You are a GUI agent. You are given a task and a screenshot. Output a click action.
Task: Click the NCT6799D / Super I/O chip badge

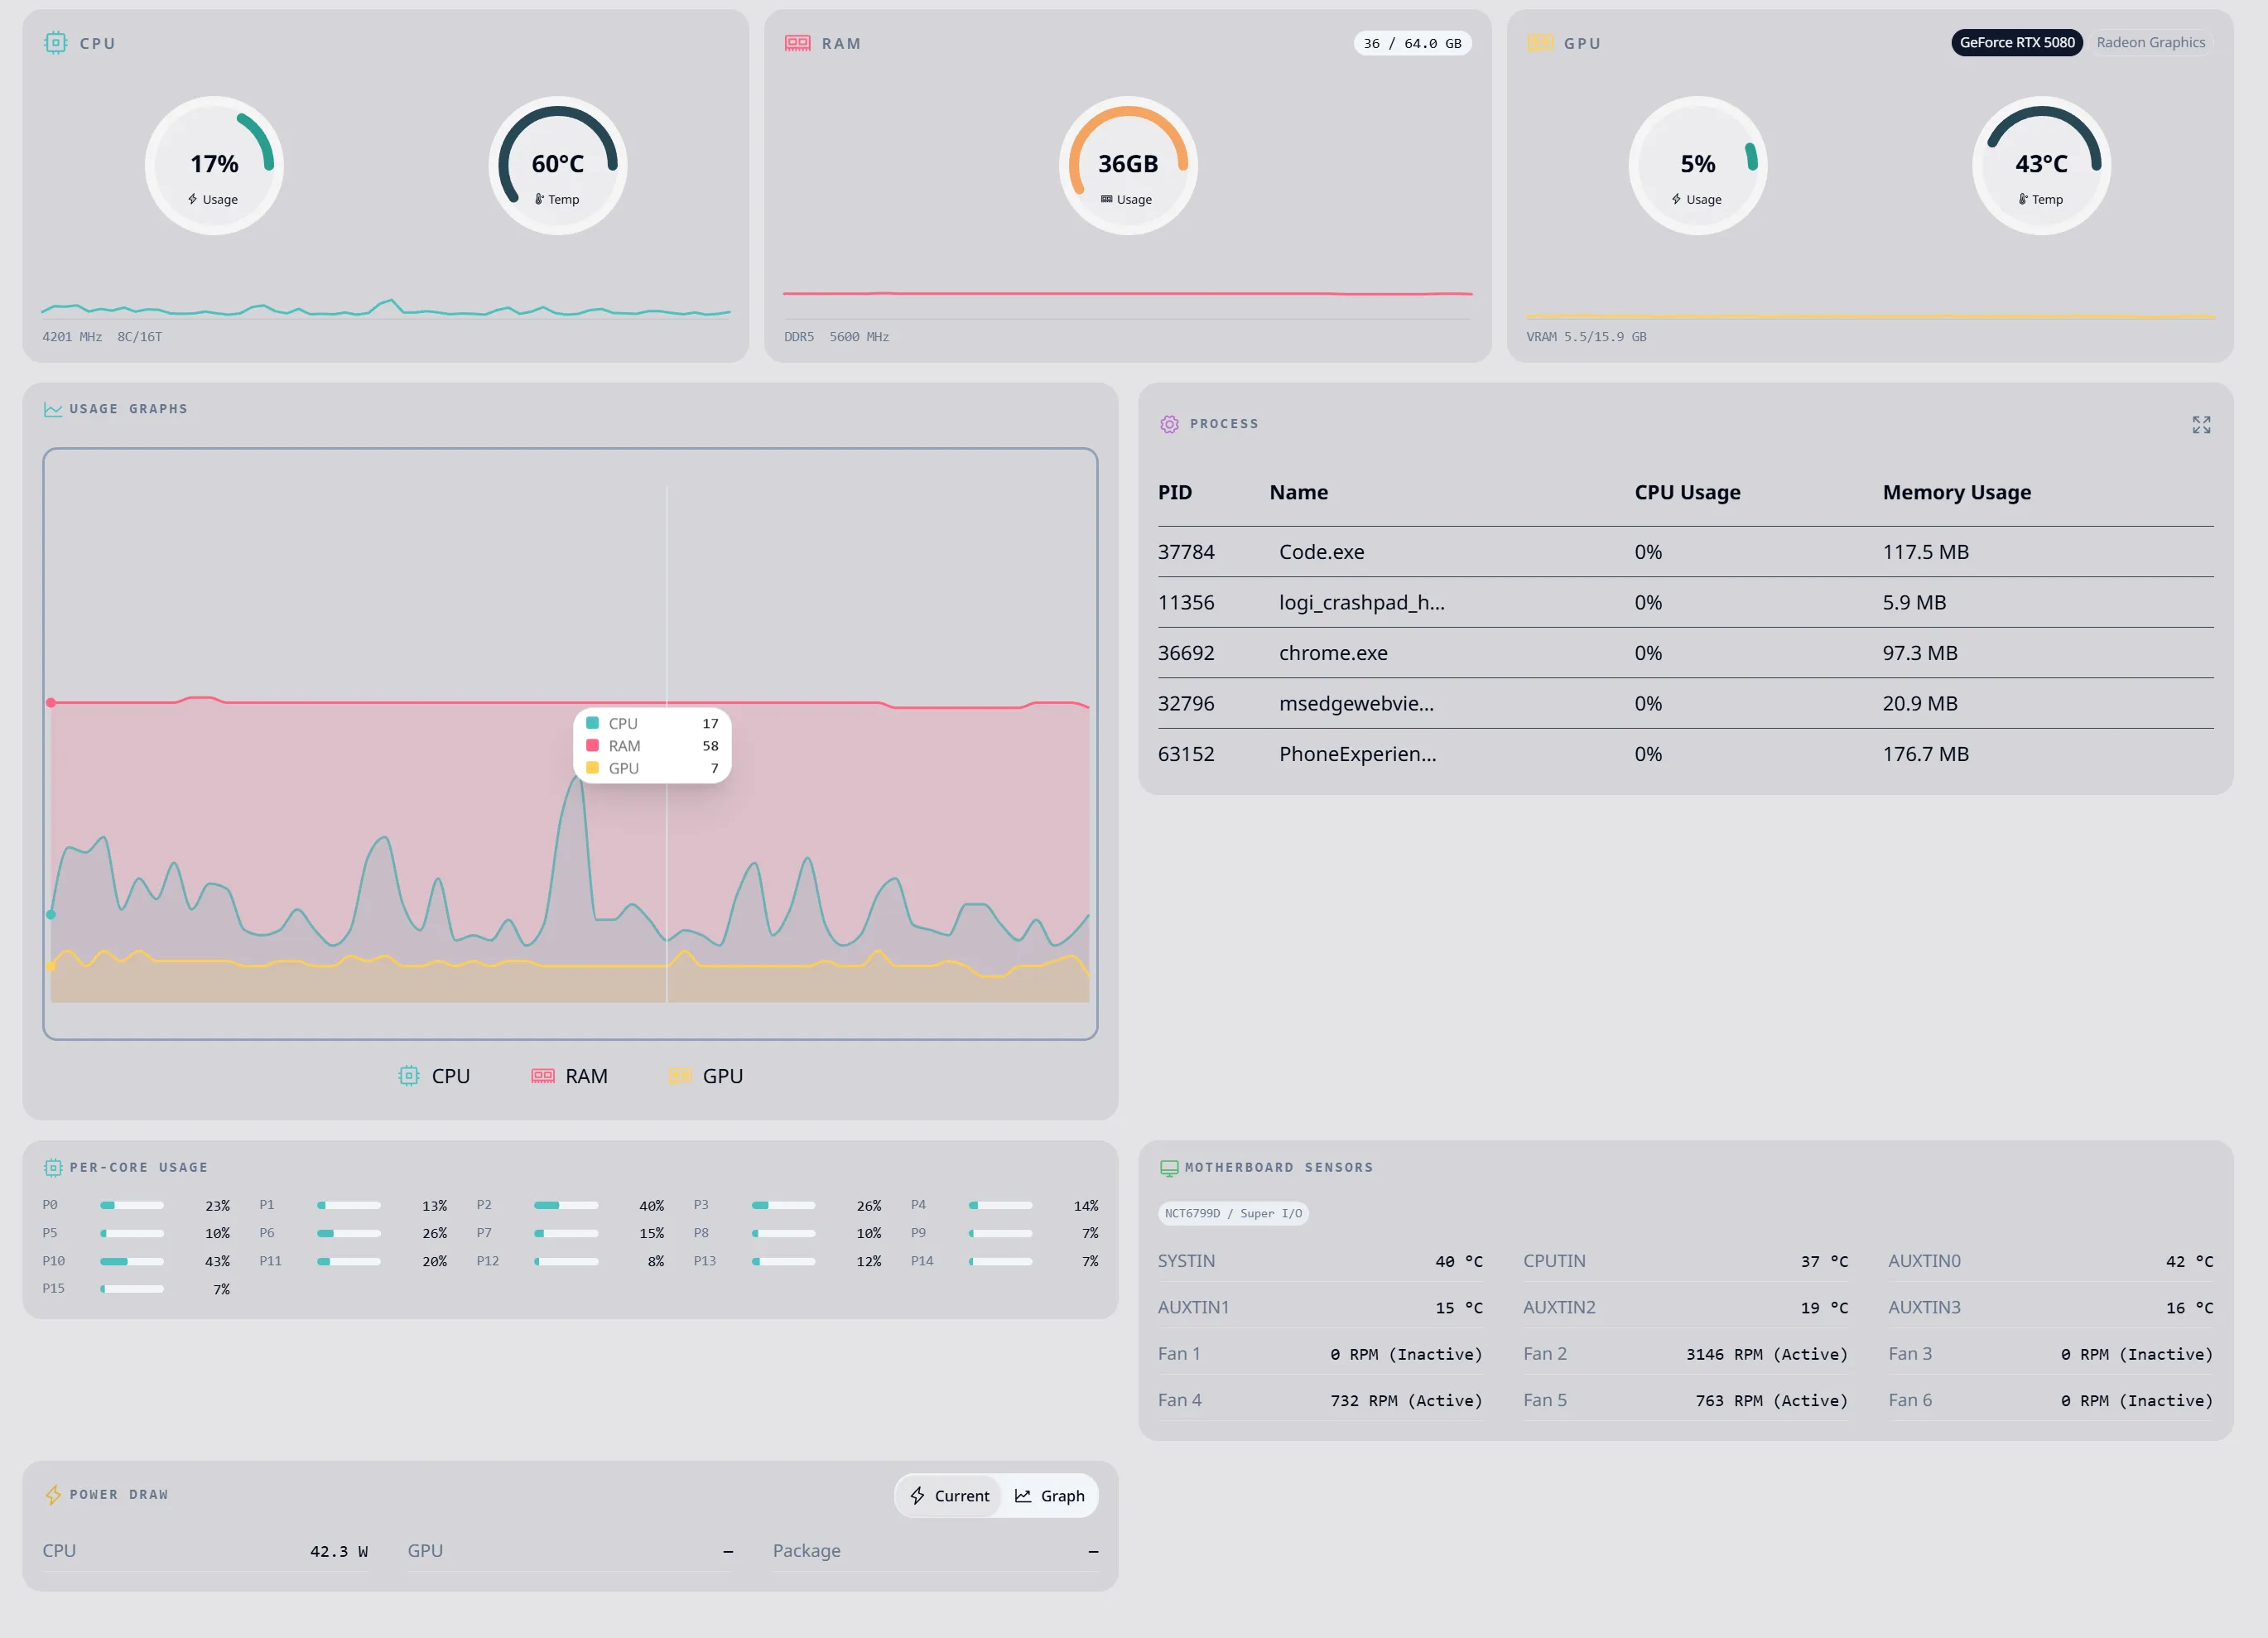(1233, 1213)
